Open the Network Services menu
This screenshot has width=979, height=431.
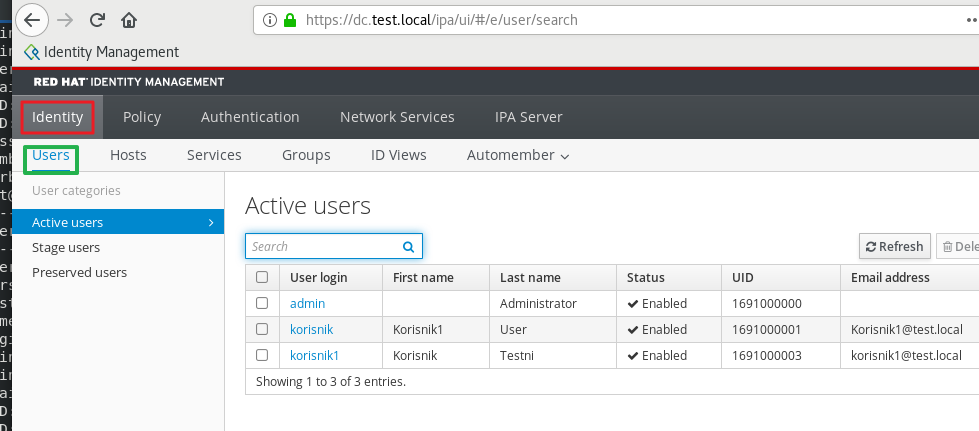coord(397,117)
